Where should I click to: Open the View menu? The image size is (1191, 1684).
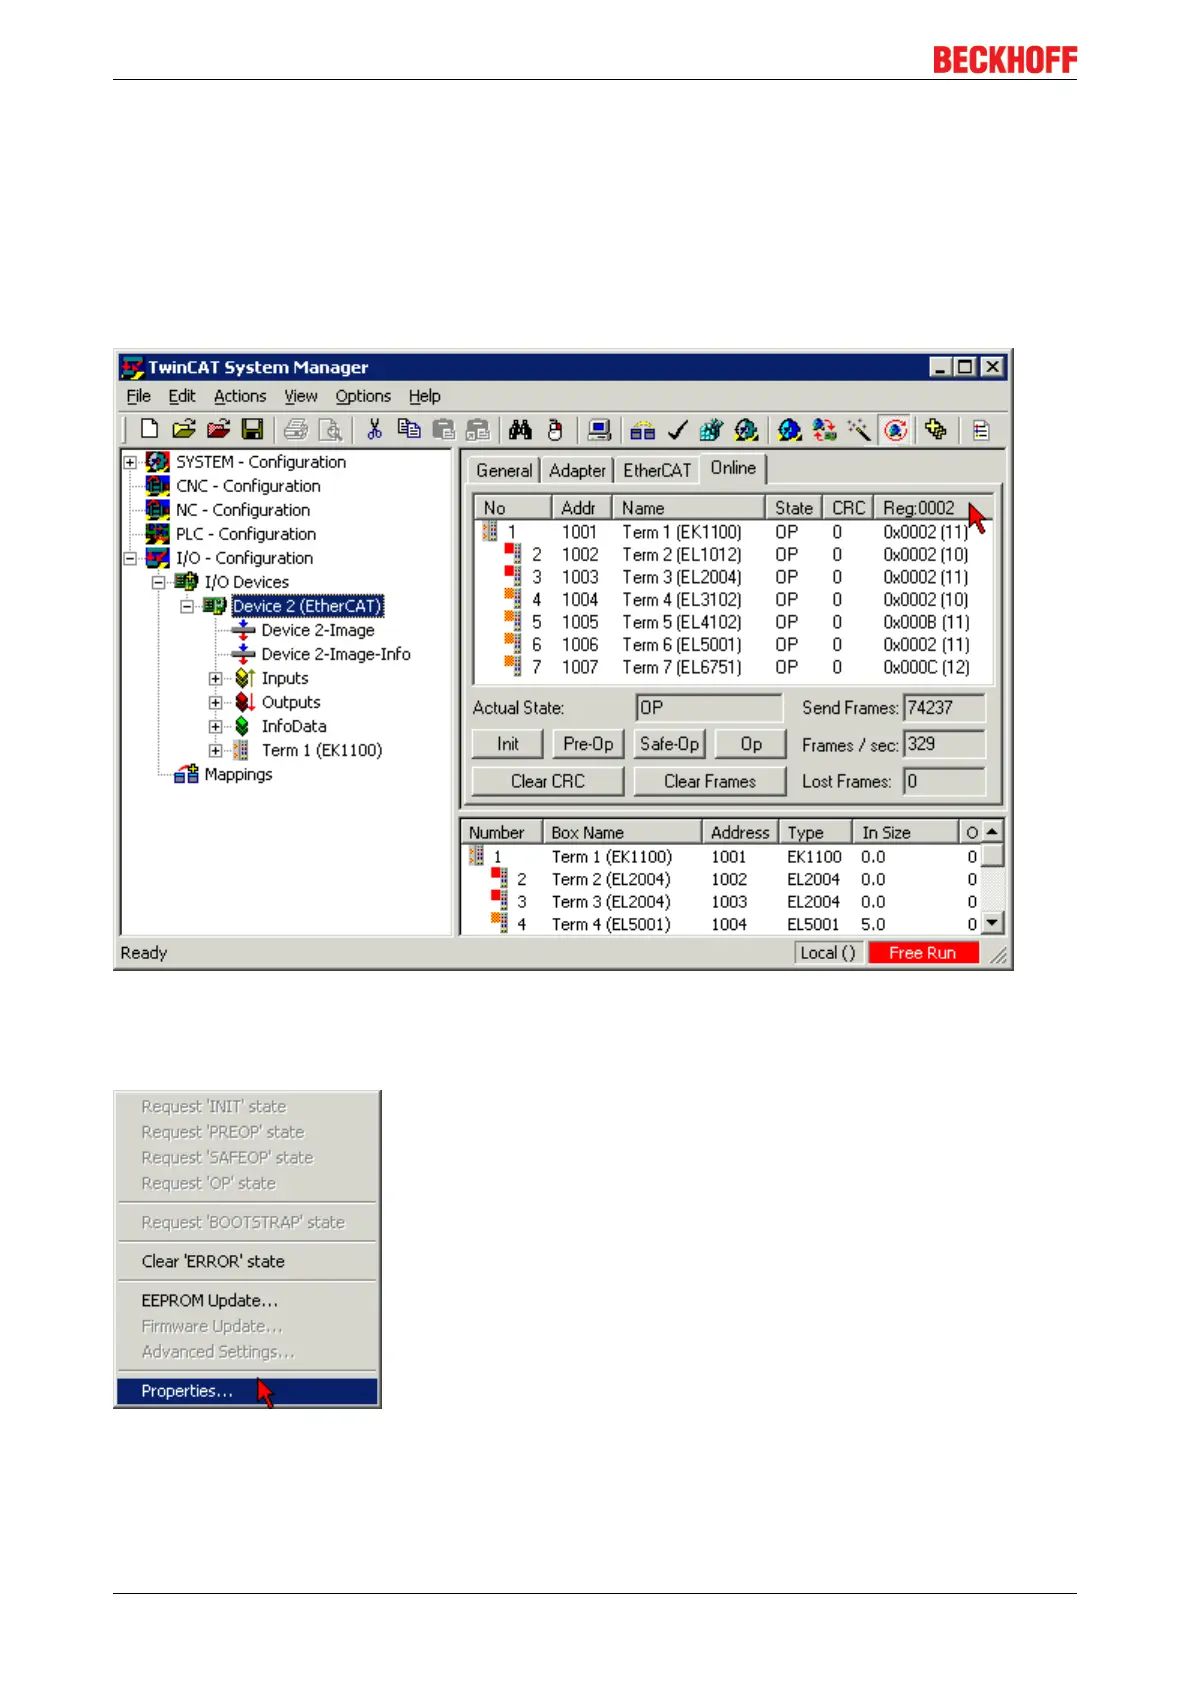tap(300, 396)
